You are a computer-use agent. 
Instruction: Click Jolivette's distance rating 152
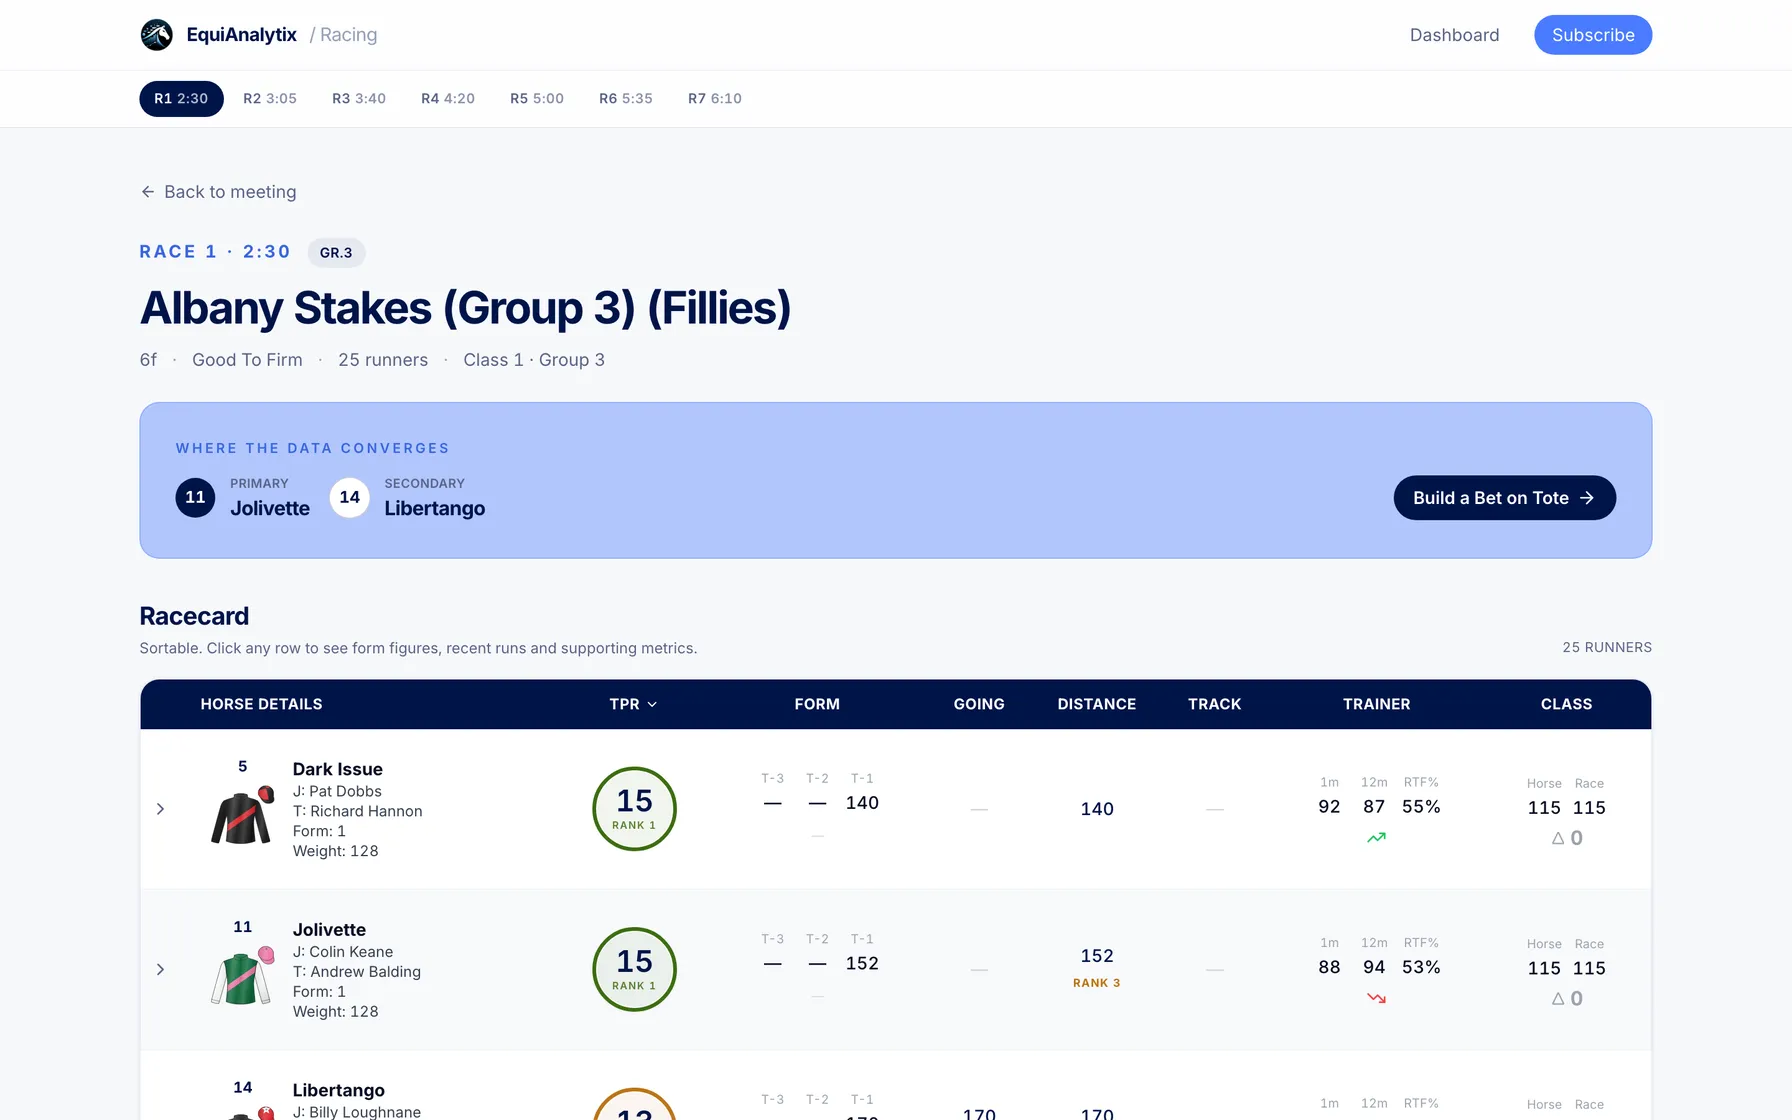click(1097, 956)
